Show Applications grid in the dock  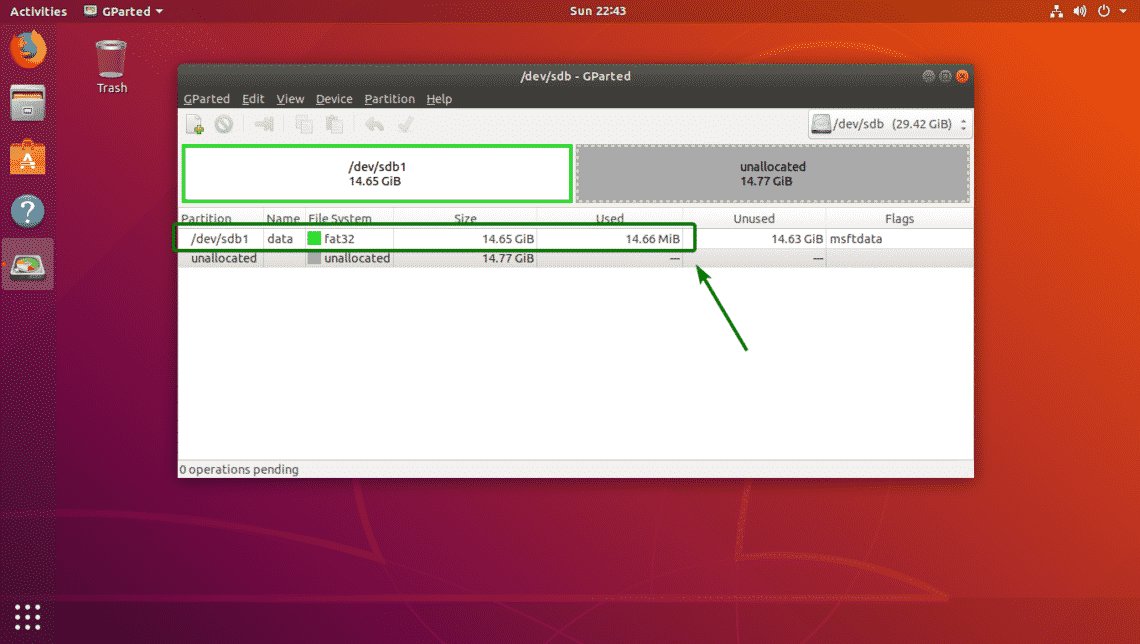pyautogui.click(x=28, y=617)
